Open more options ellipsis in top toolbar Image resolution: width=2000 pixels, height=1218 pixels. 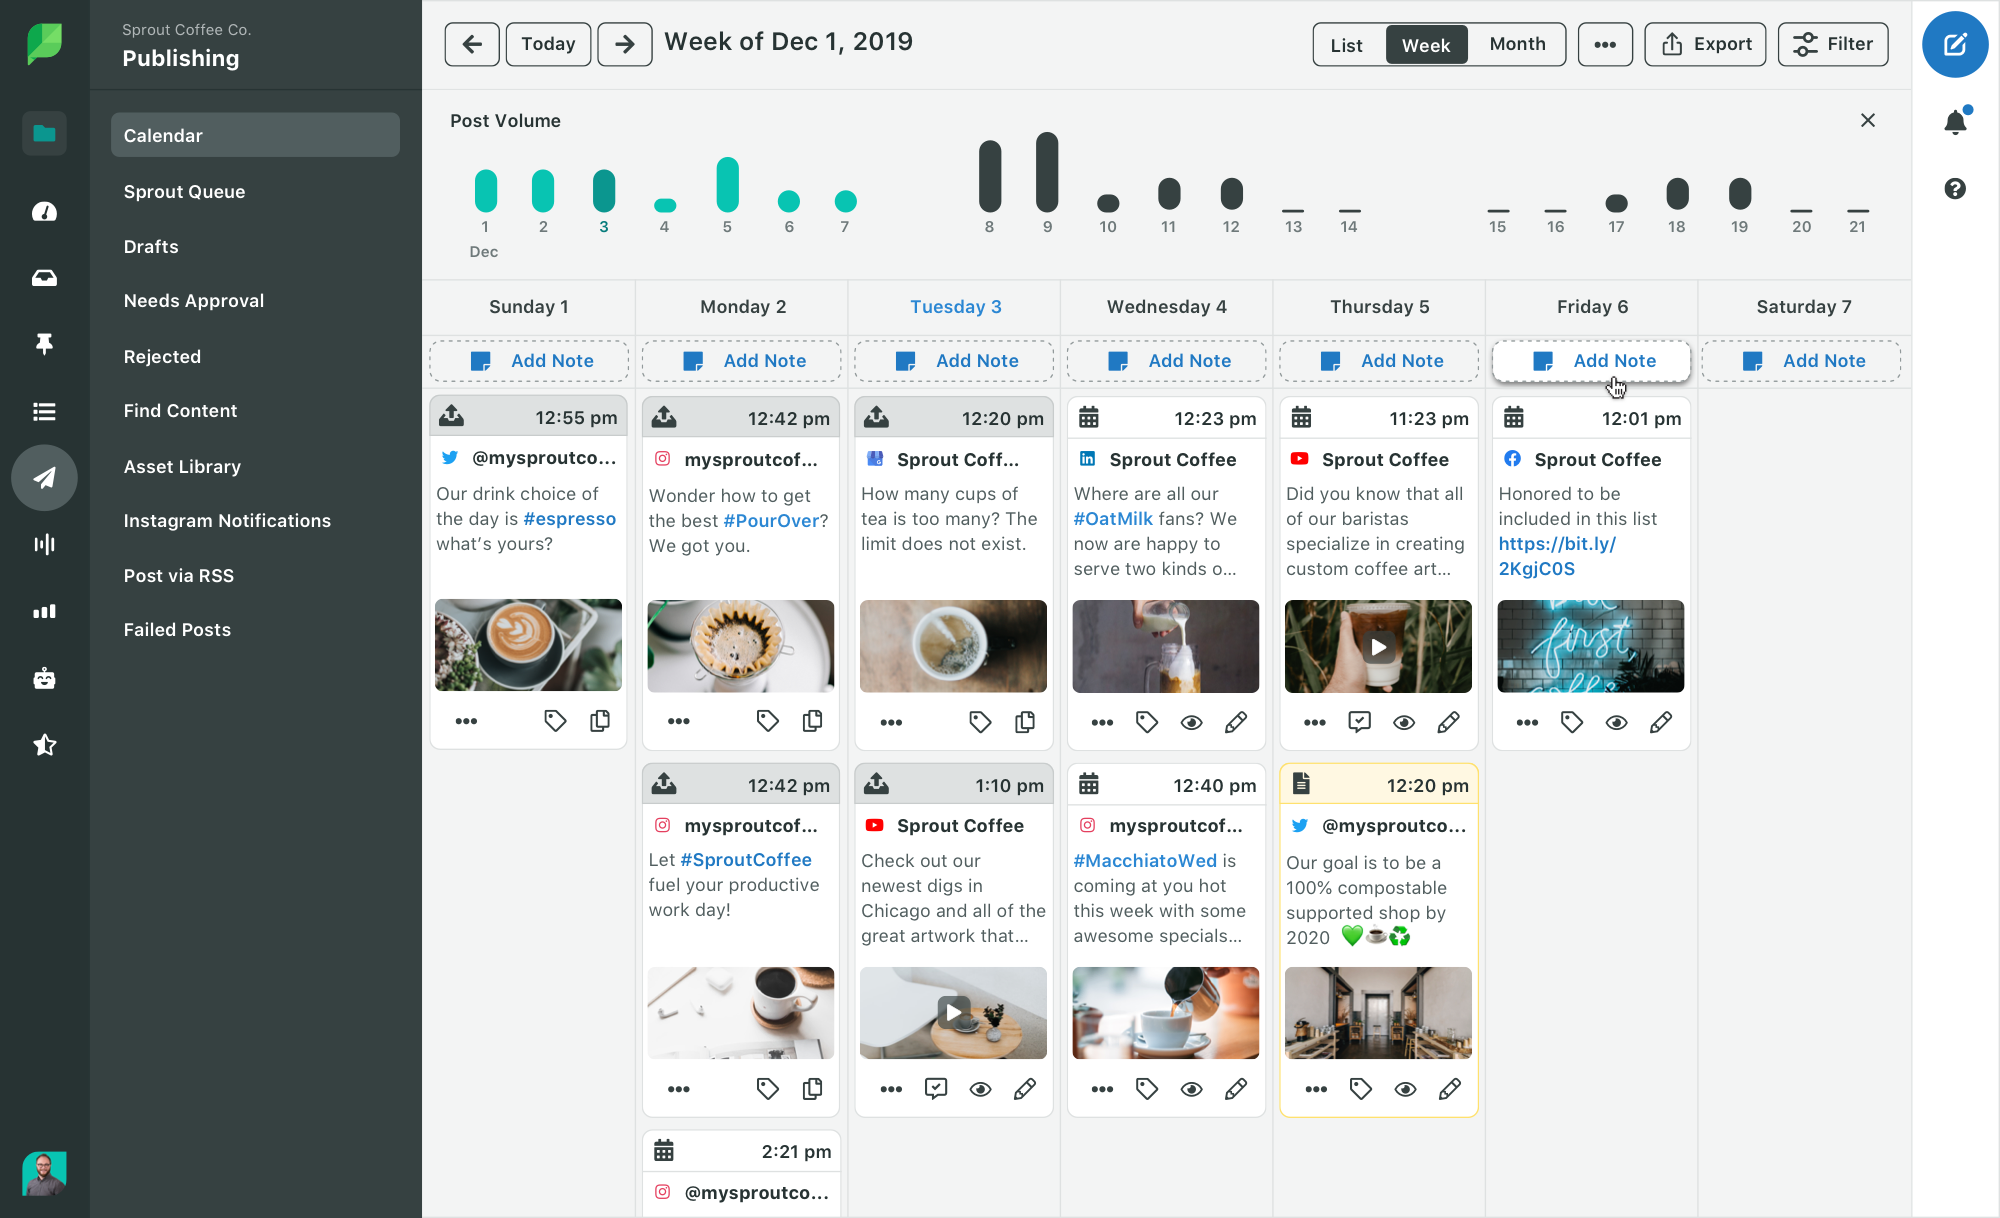coord(1605,45)
